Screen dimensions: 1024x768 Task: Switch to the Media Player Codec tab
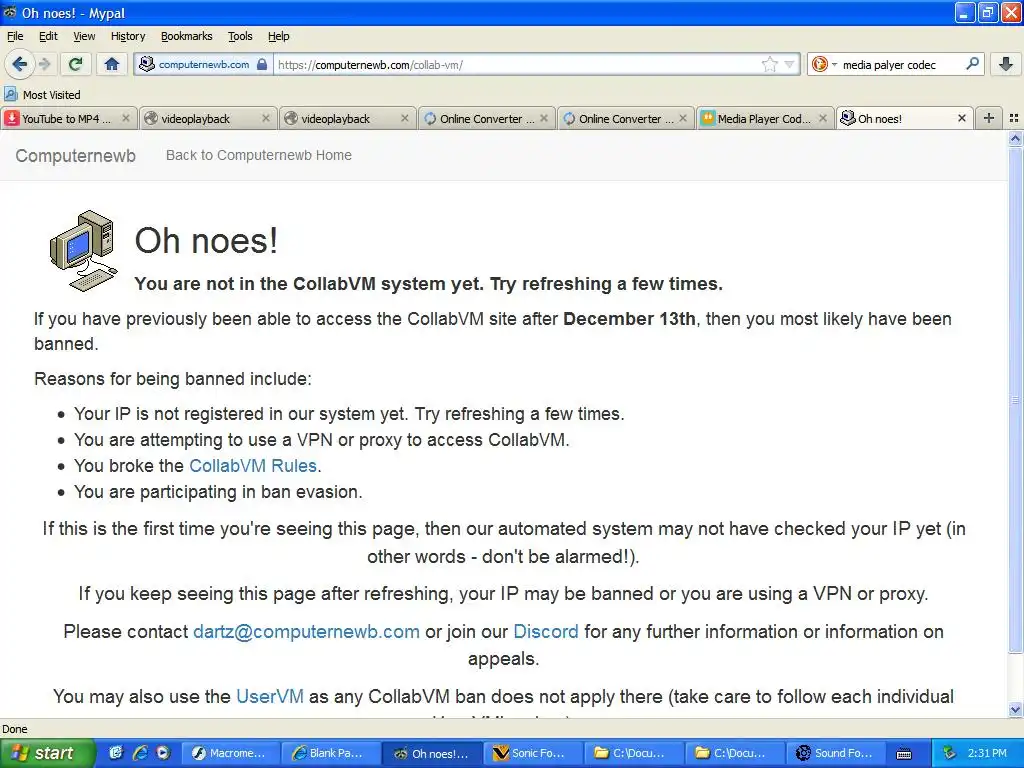tap(765, 118)
